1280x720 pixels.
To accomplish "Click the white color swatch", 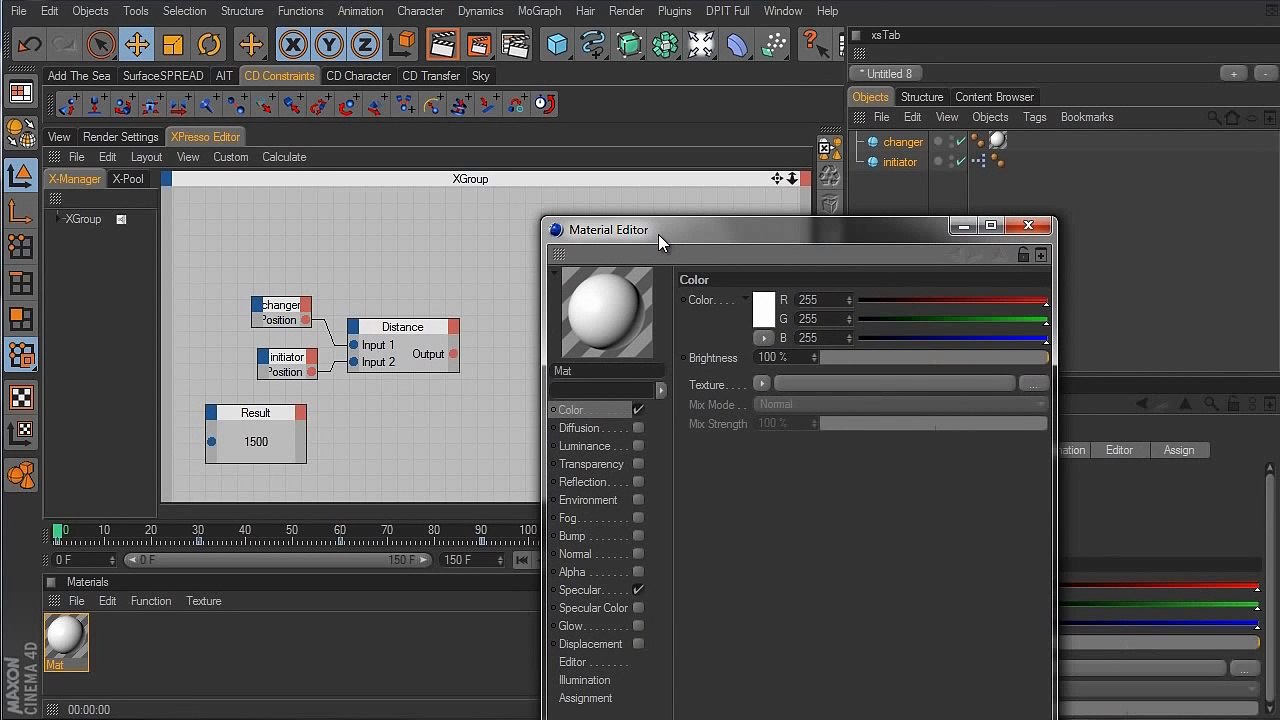I will tap(763, 309).
